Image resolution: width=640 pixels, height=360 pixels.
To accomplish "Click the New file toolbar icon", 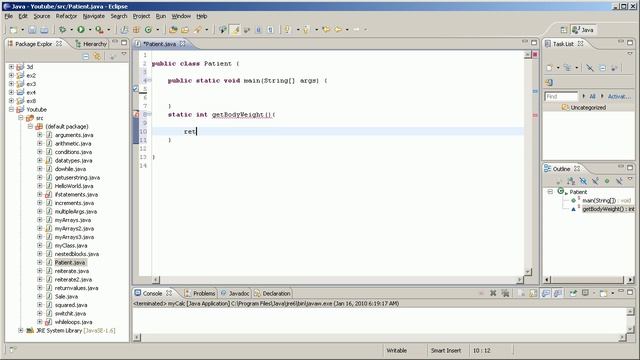I will (x=13, y=30).
